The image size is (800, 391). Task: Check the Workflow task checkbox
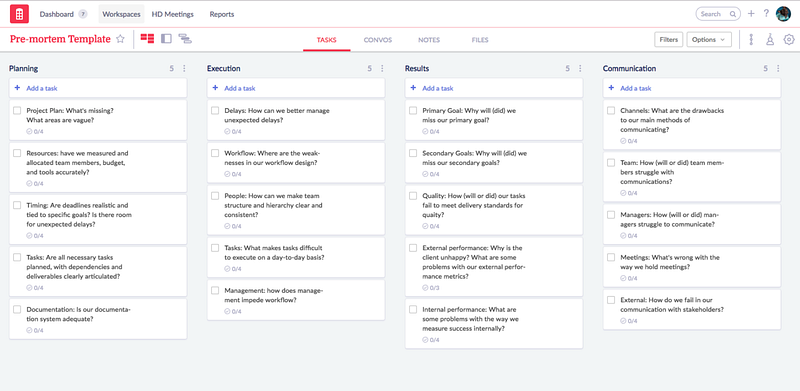(x=215, y=153)
